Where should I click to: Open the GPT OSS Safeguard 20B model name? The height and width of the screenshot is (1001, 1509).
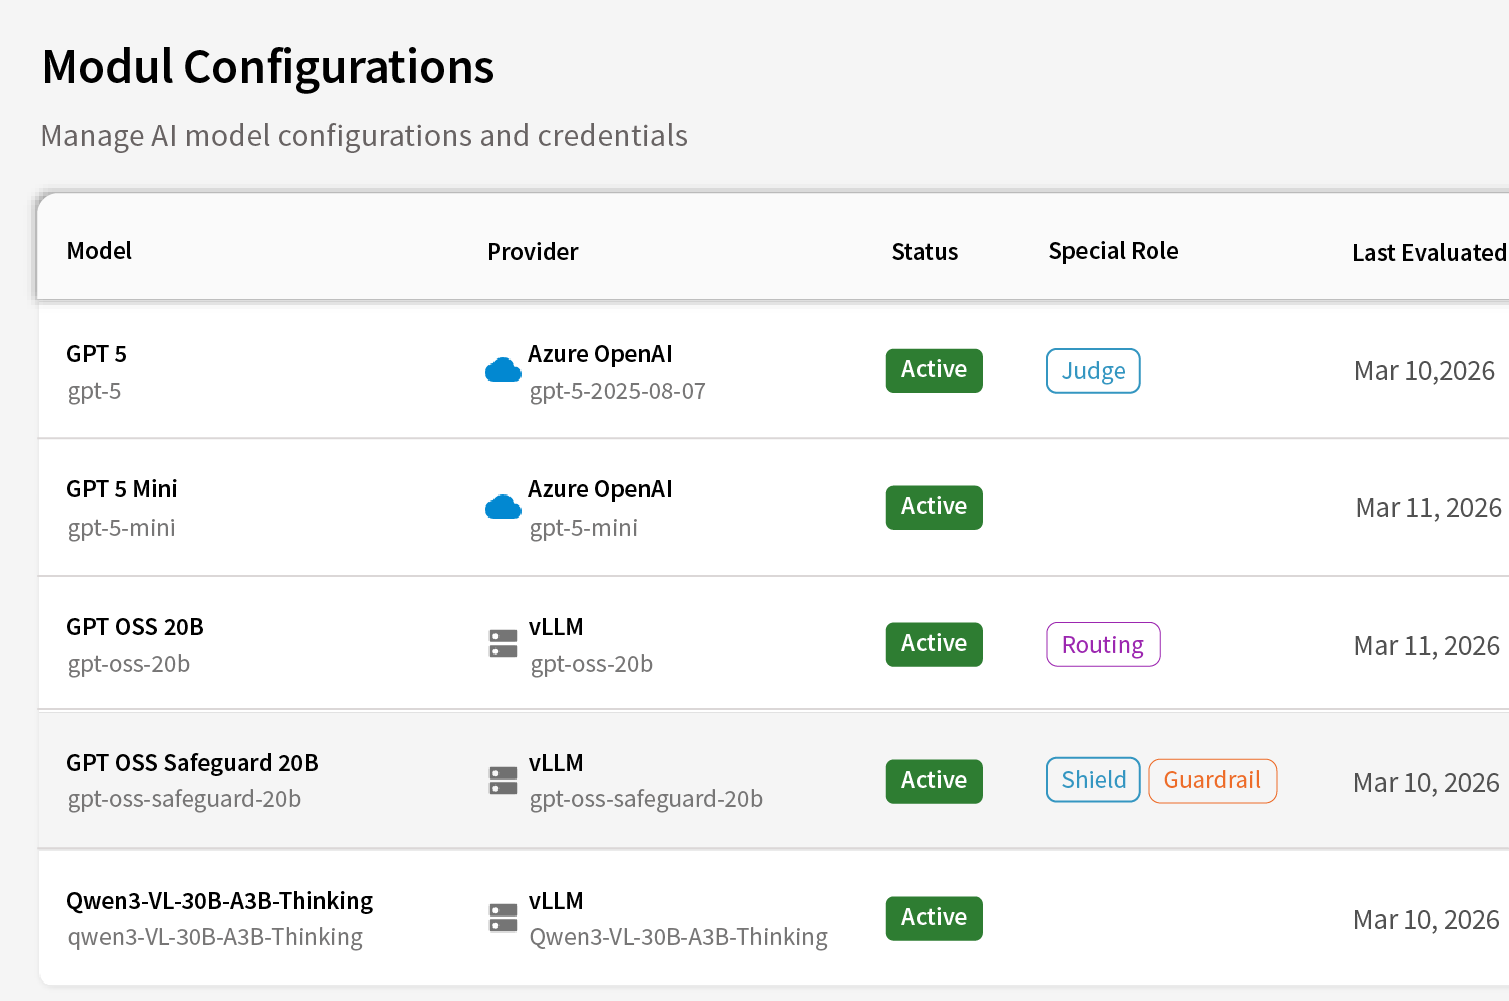(x=192, y=763)
